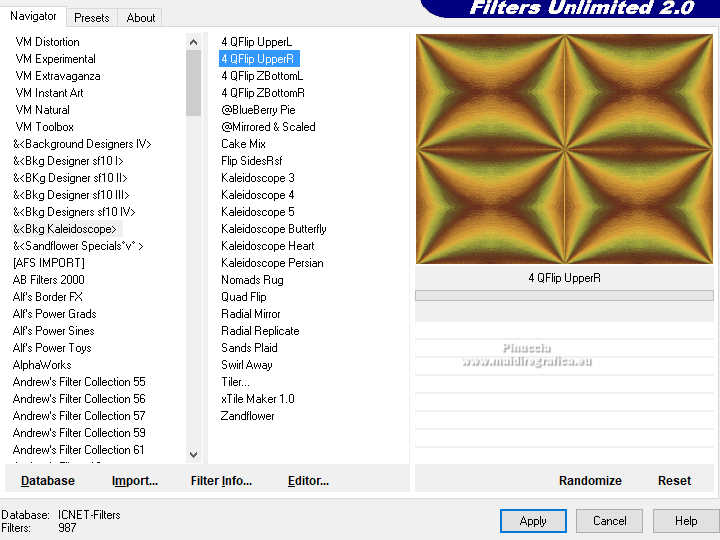Screen dimensions: 720x540
Task: Choose the Quad Flip filter
Action: pos(244,297)
